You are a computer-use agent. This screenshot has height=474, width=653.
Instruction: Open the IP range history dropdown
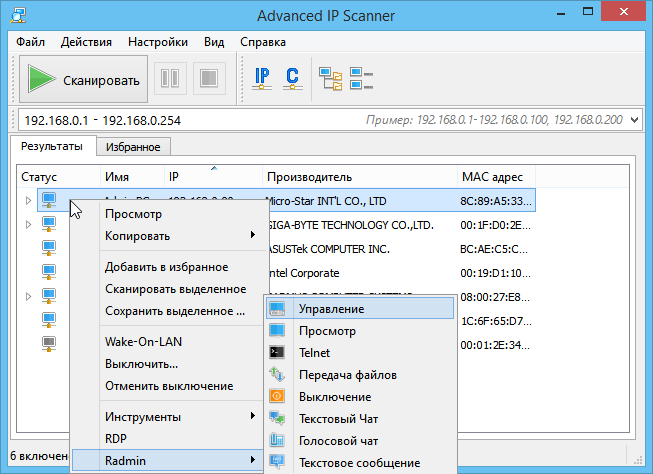(x=634, y=120)
